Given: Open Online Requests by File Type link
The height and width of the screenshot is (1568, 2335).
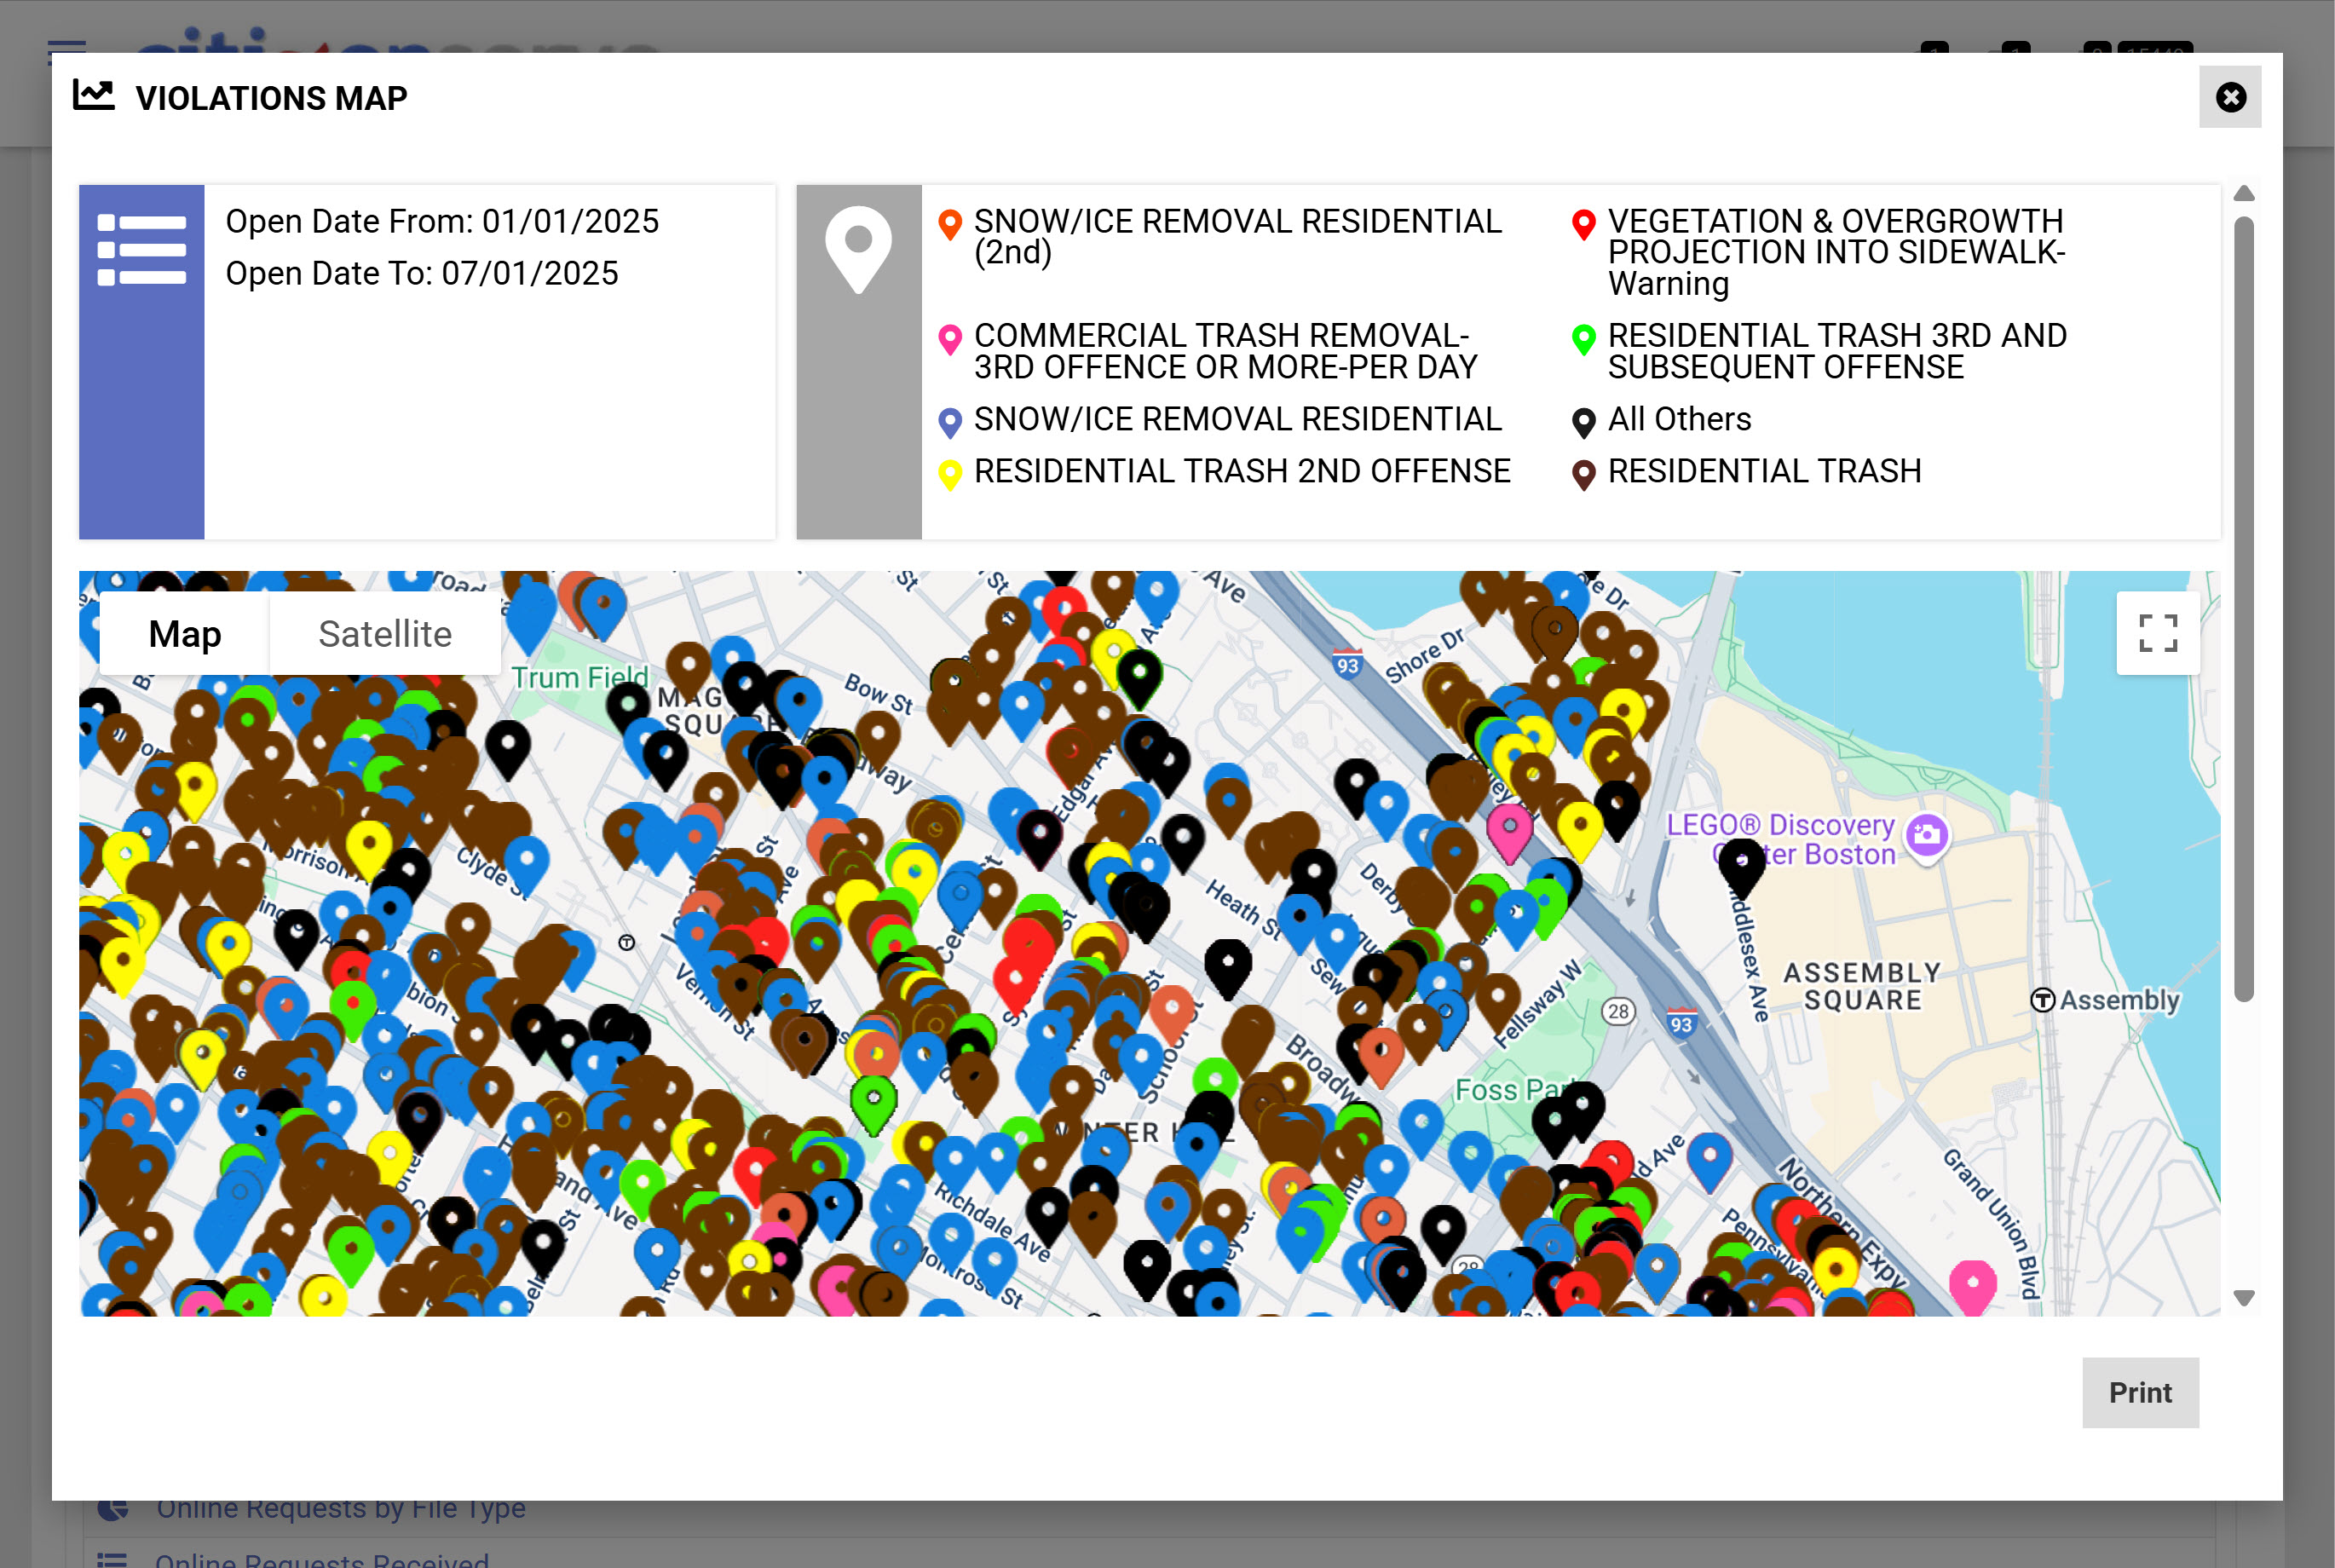Looking at the screenshot, I should click(341, 1507).
